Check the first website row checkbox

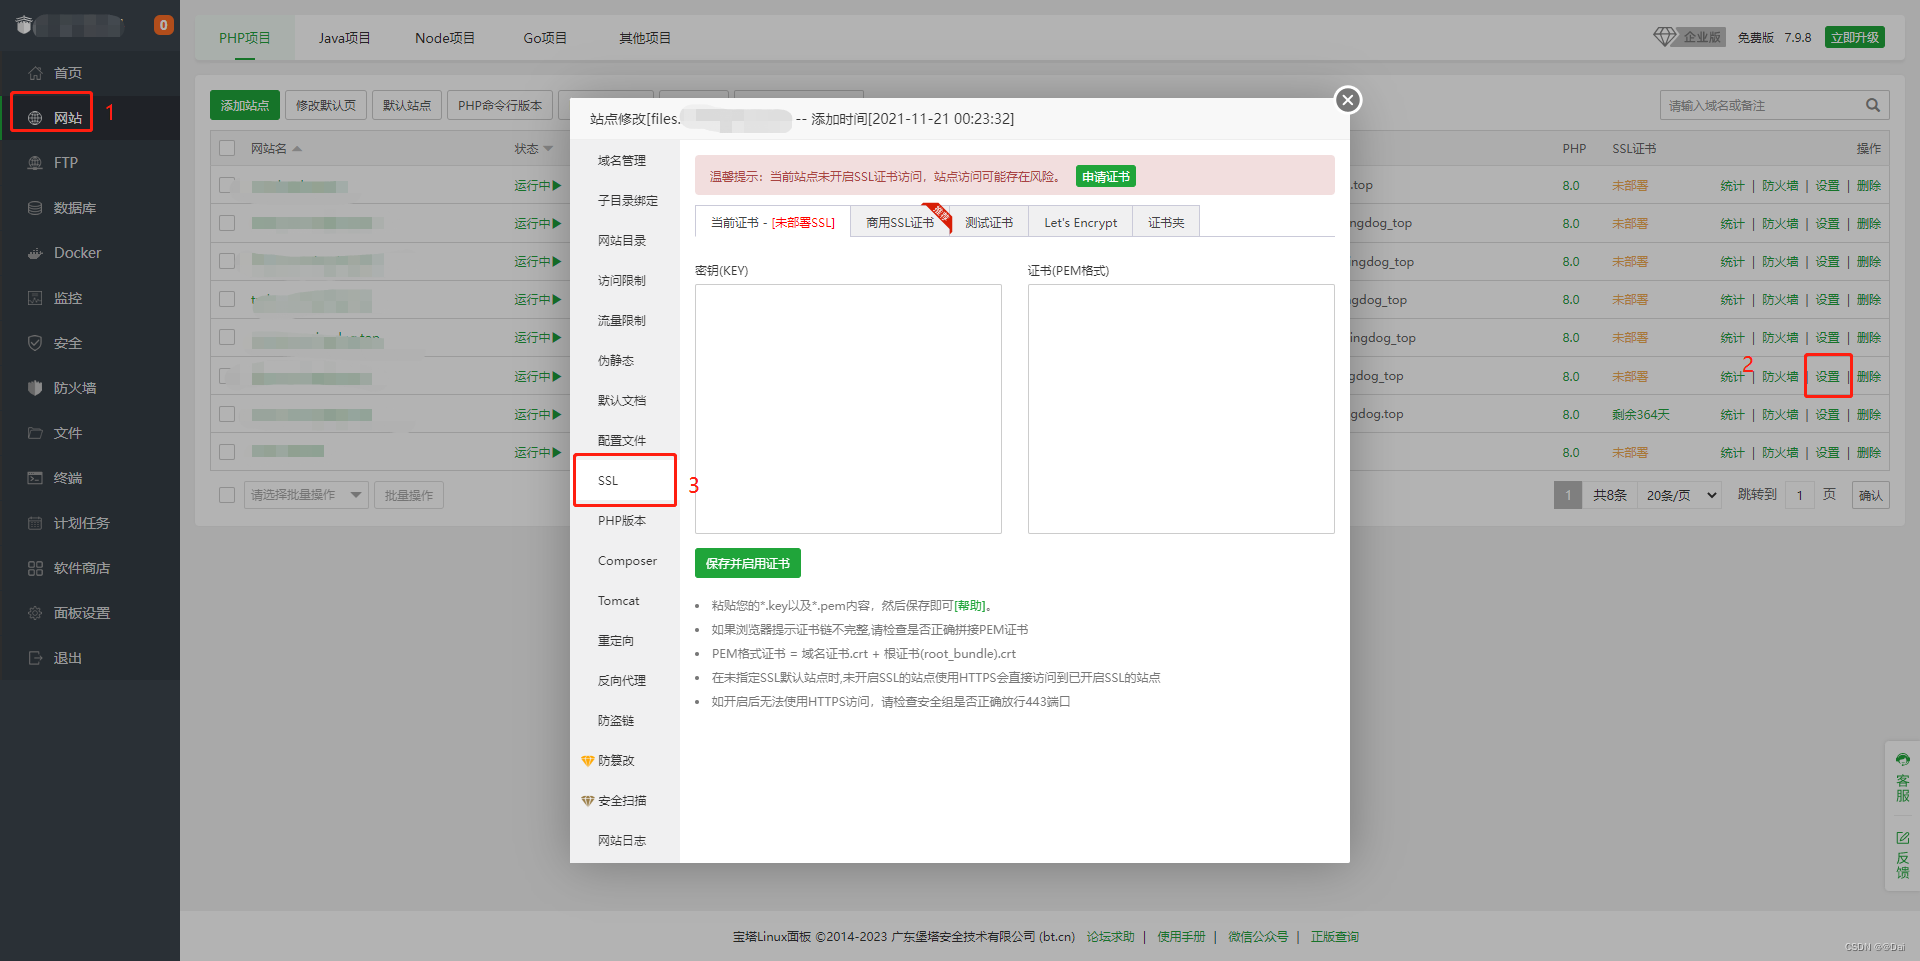pos(227,185)
